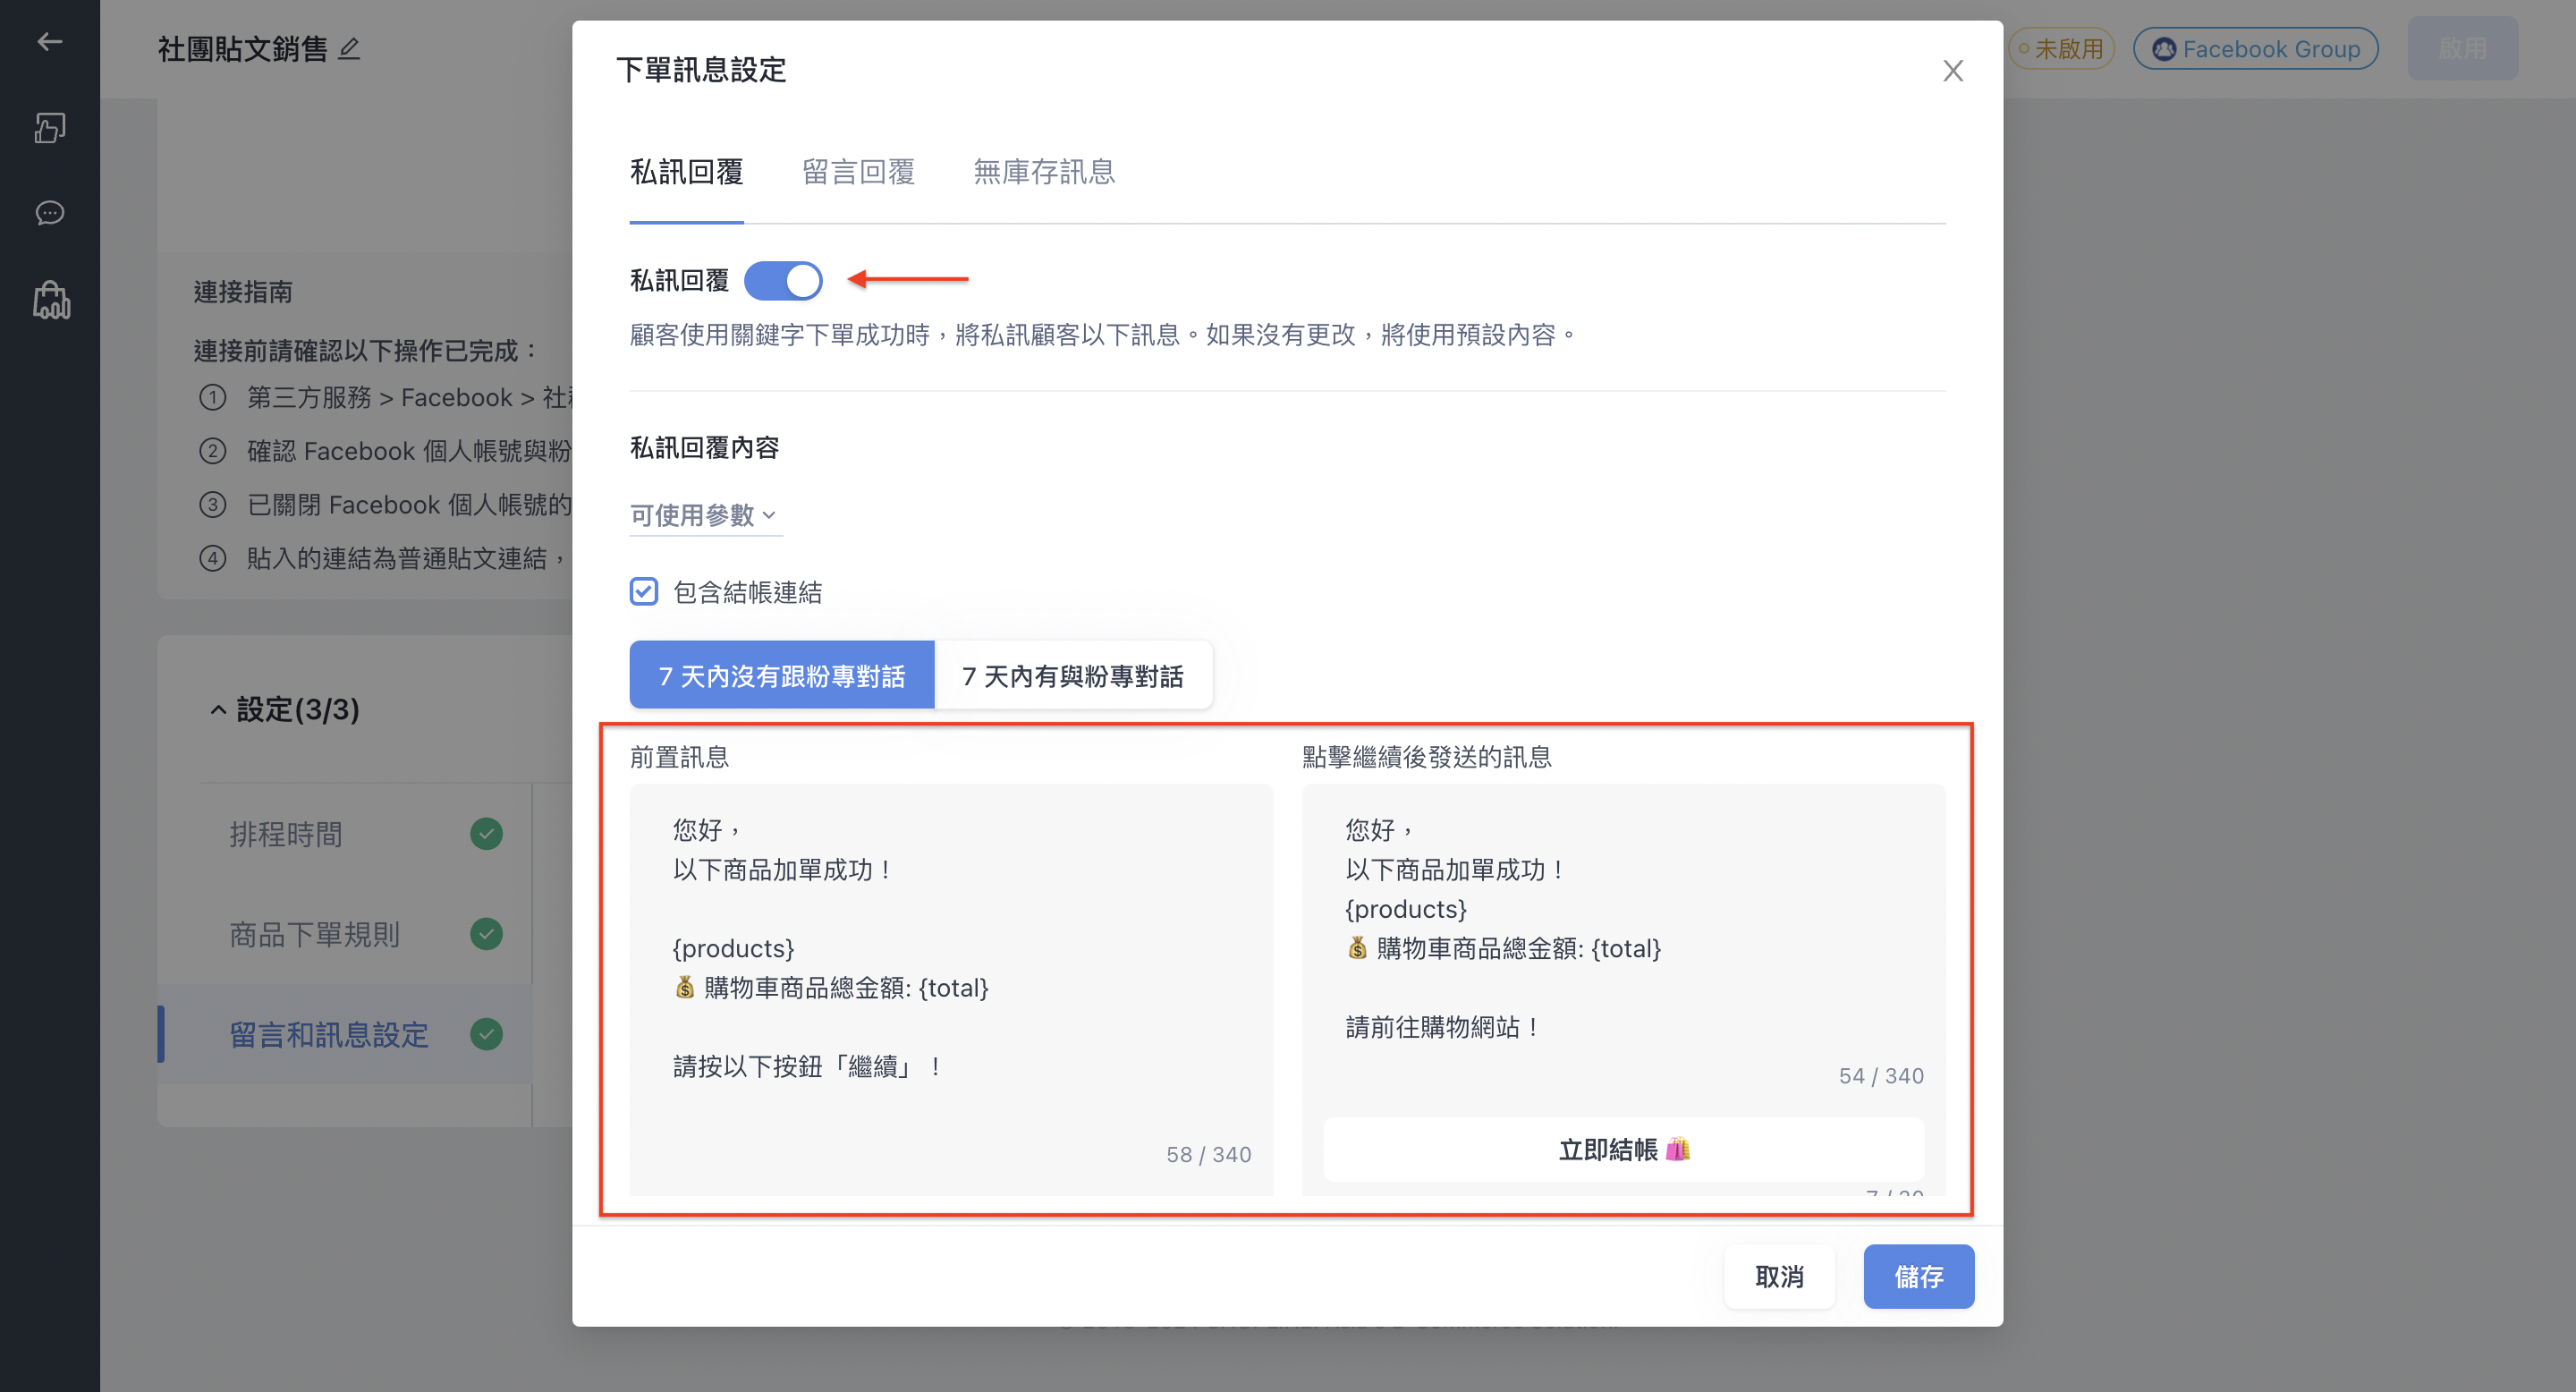Screen dimensions: 2576x1392
Task: Open the chat messages sidebar icon
Action: tap(49, 213)
